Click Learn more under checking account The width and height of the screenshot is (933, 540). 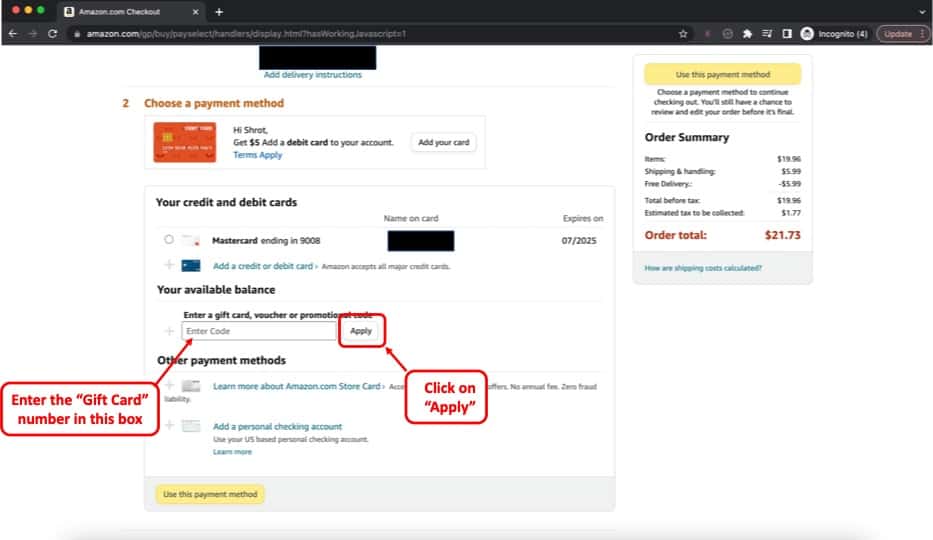(232, 452)
